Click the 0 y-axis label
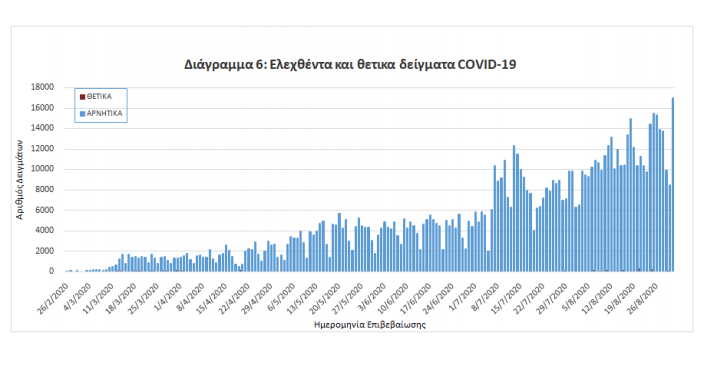Screen dimensions: 715x383 (52, 271)
